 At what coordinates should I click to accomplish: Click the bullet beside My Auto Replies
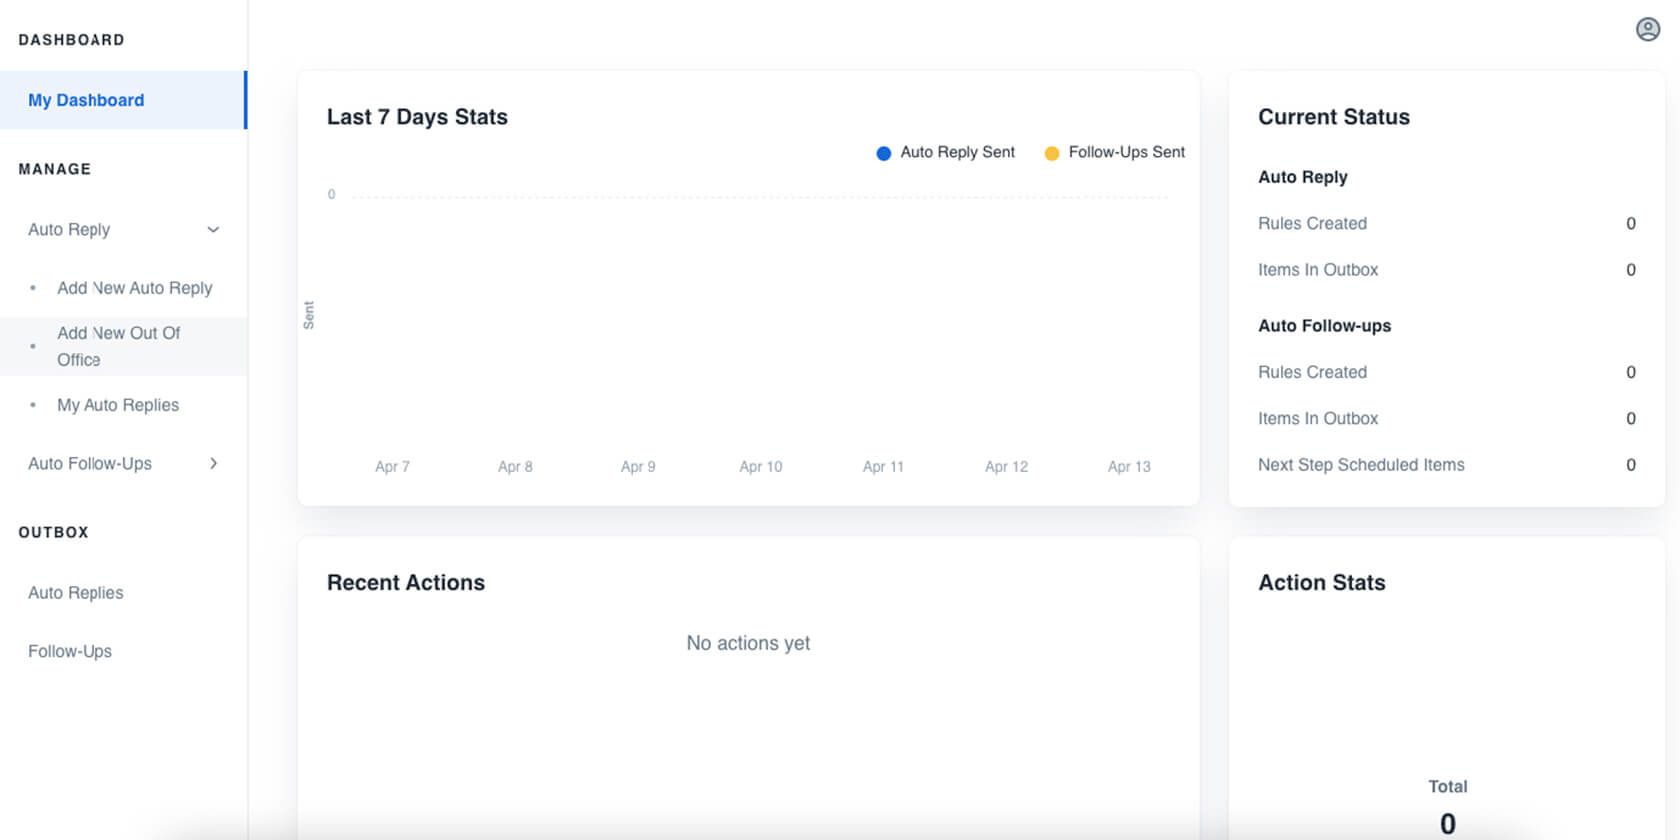pos(33,405)
